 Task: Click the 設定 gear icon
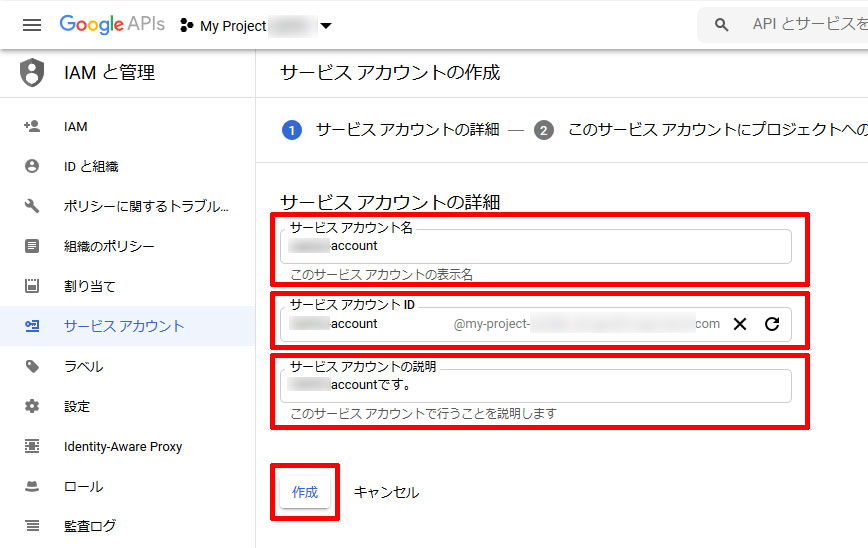click(x=32, y=406)
